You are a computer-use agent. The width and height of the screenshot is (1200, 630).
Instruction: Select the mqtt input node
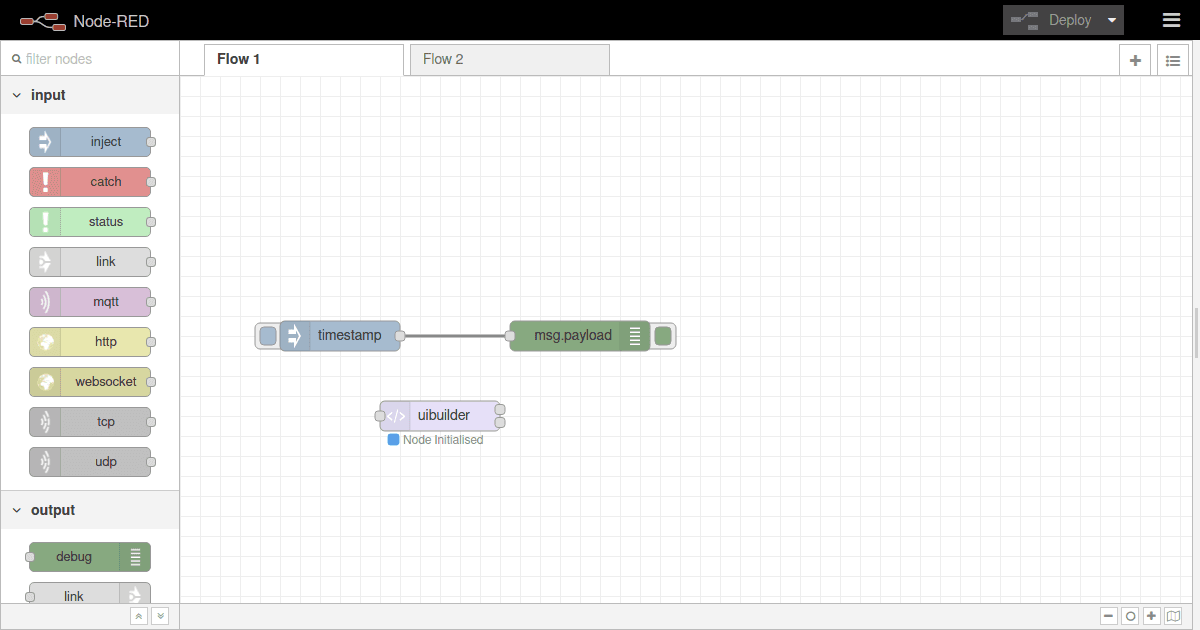point(91,301)
